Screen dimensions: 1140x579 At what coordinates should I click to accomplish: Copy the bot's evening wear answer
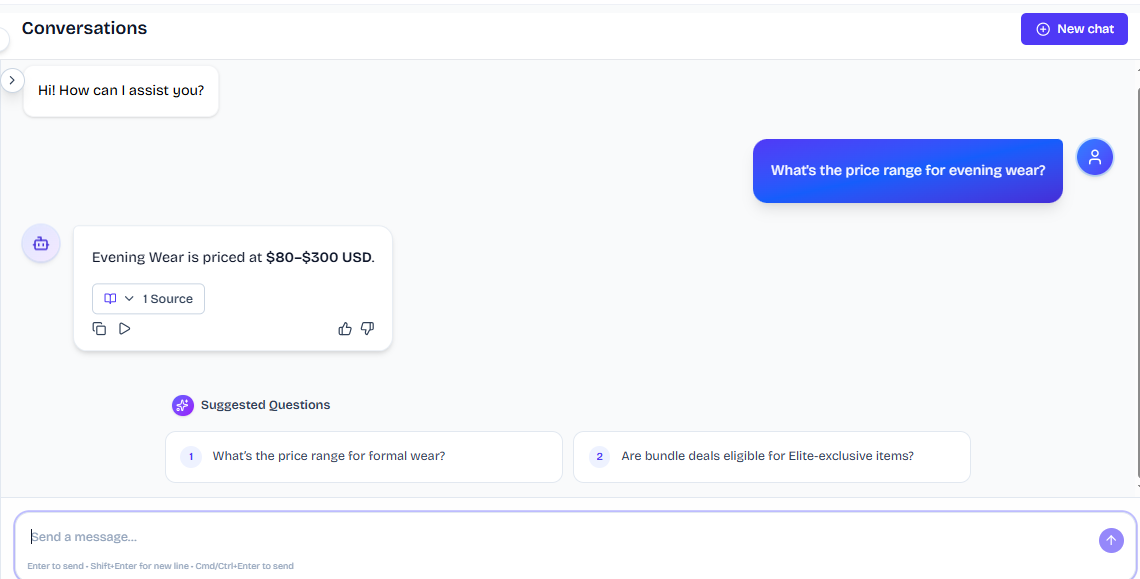pyautogui.click(x=99, y=329)
